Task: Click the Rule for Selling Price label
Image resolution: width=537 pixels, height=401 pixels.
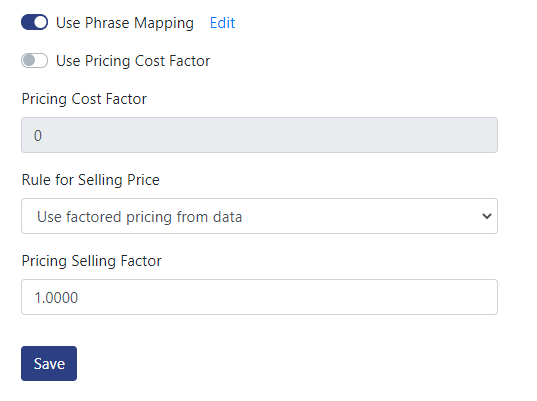Action: point(91,180)
